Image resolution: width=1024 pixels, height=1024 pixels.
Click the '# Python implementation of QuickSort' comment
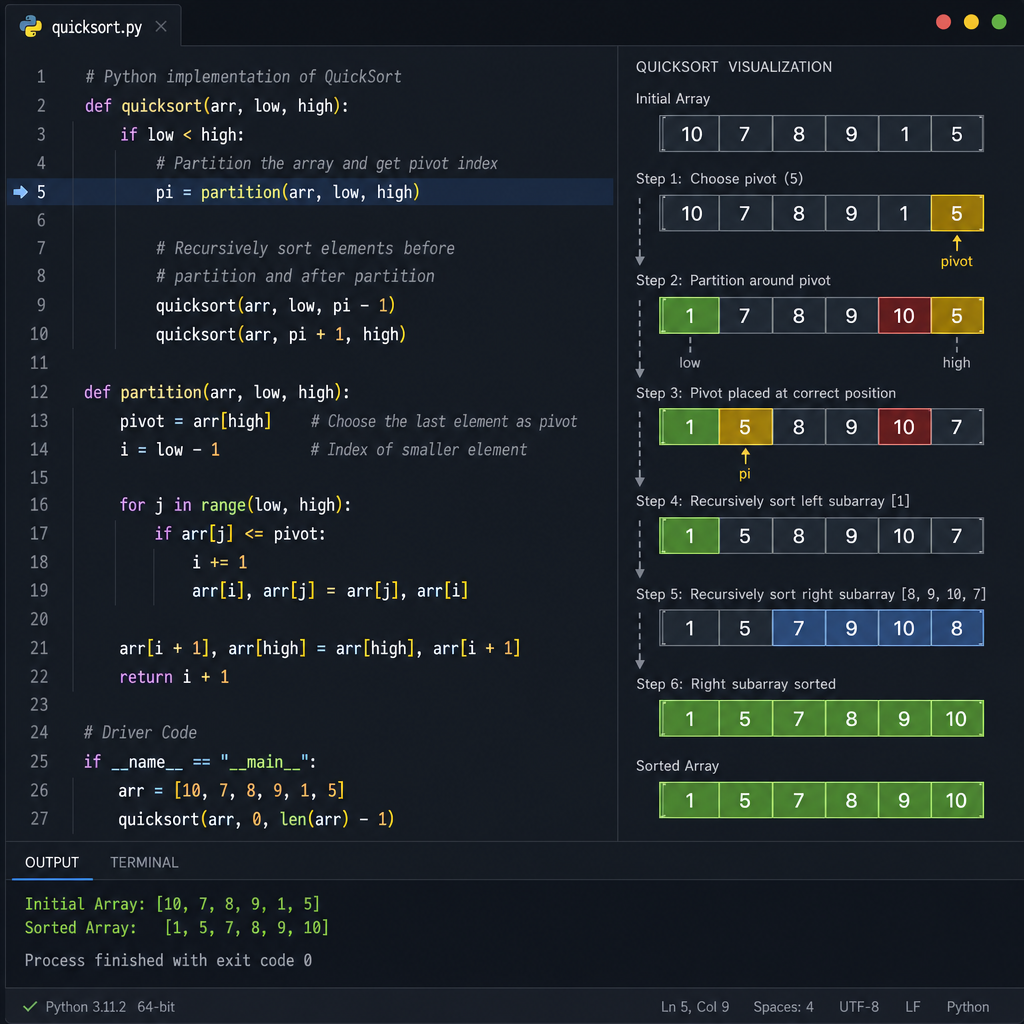point(243,76)
